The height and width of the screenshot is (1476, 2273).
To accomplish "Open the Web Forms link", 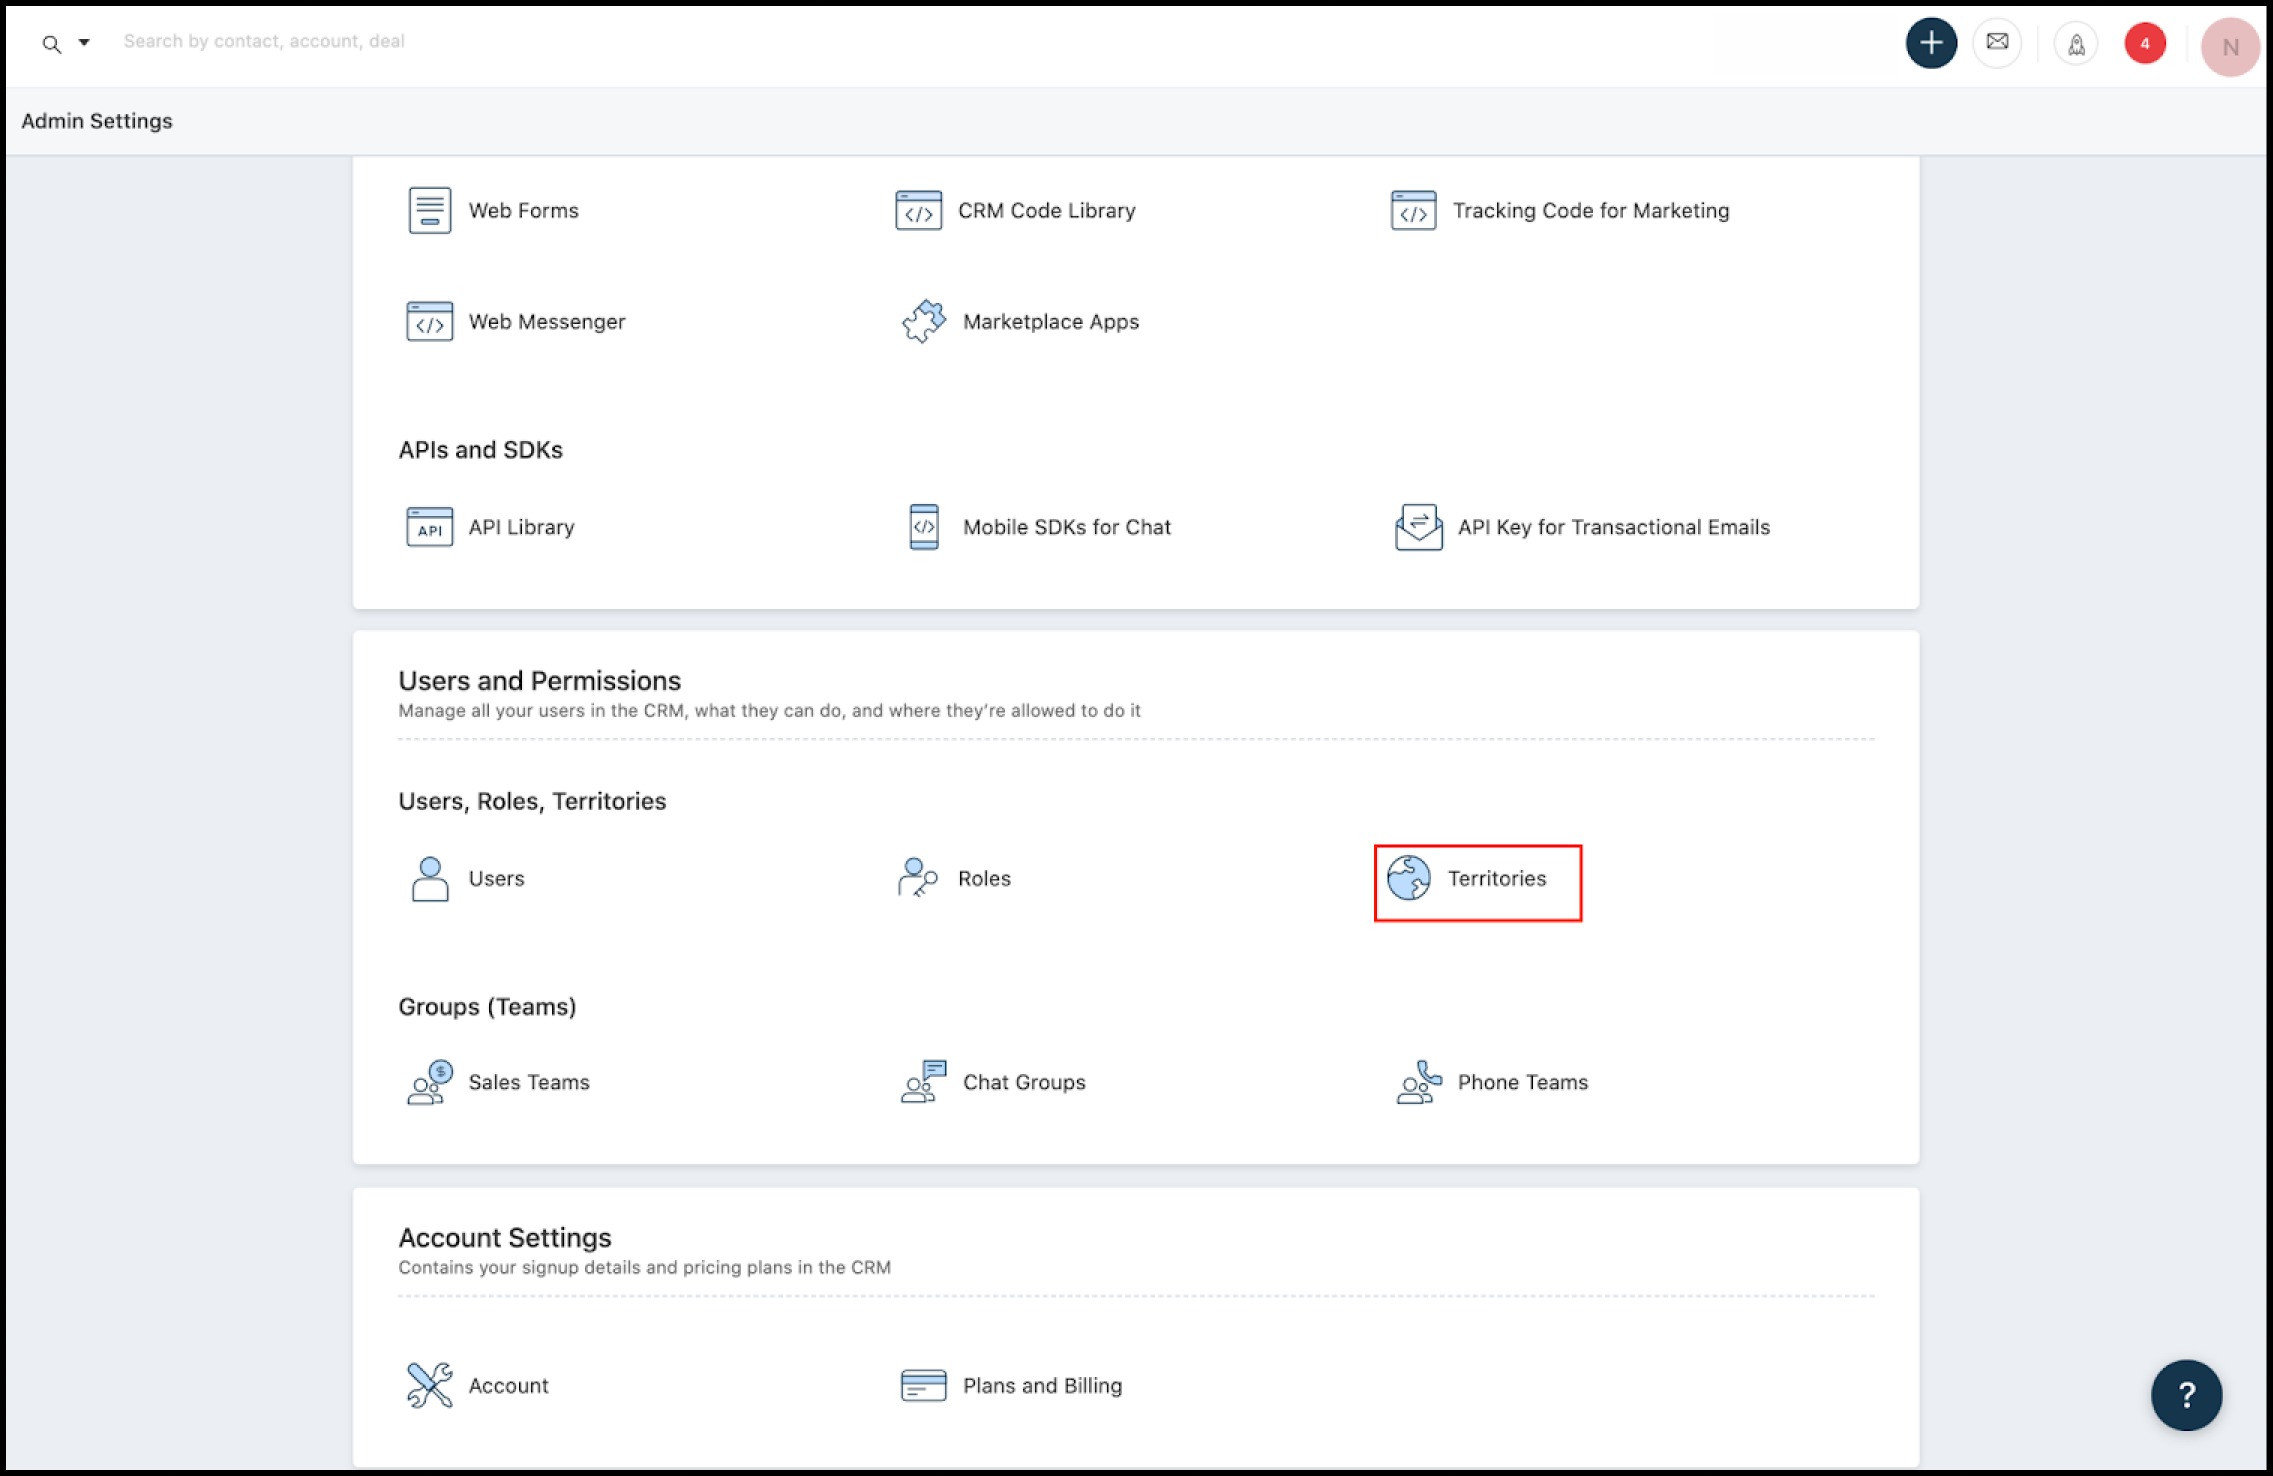I will (x=523, y=210).
